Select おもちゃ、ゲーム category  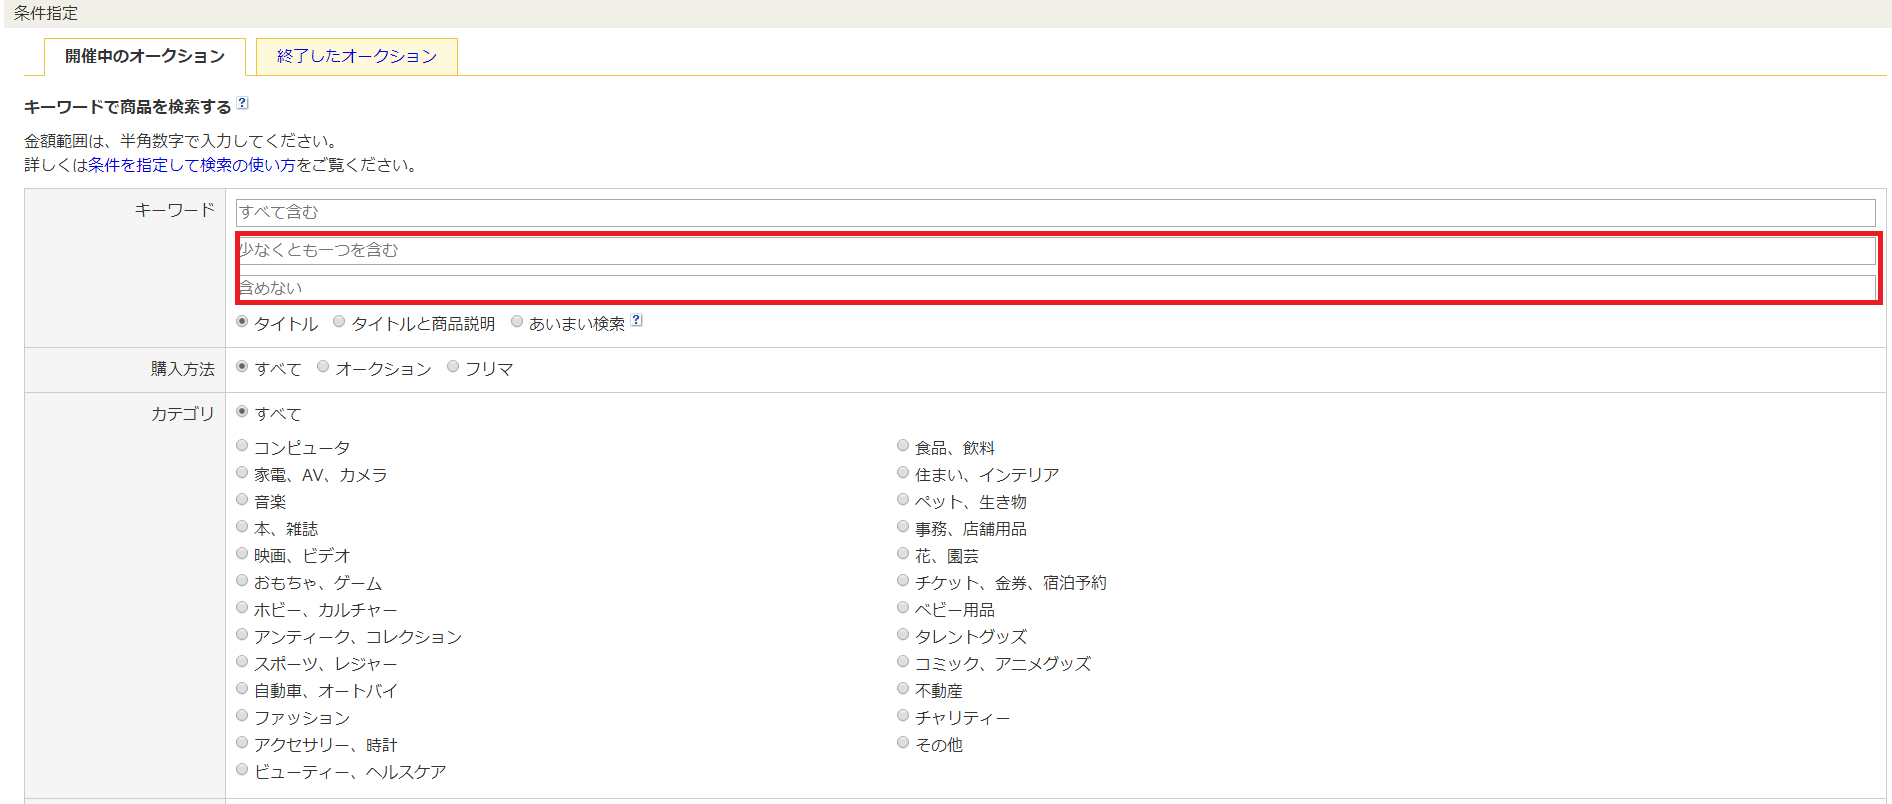242,581
